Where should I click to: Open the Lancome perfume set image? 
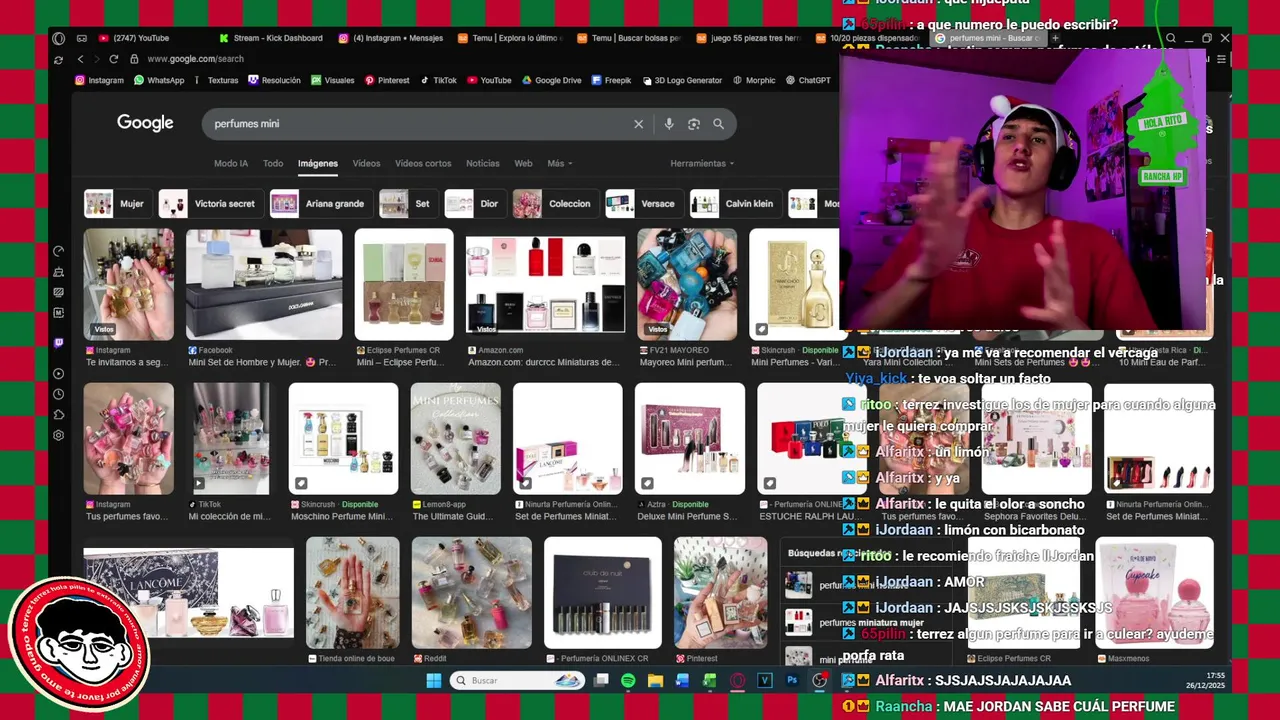189,594
